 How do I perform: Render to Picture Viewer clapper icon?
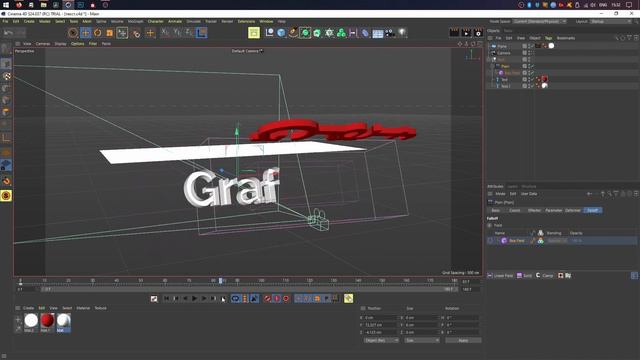click(466, 33)
